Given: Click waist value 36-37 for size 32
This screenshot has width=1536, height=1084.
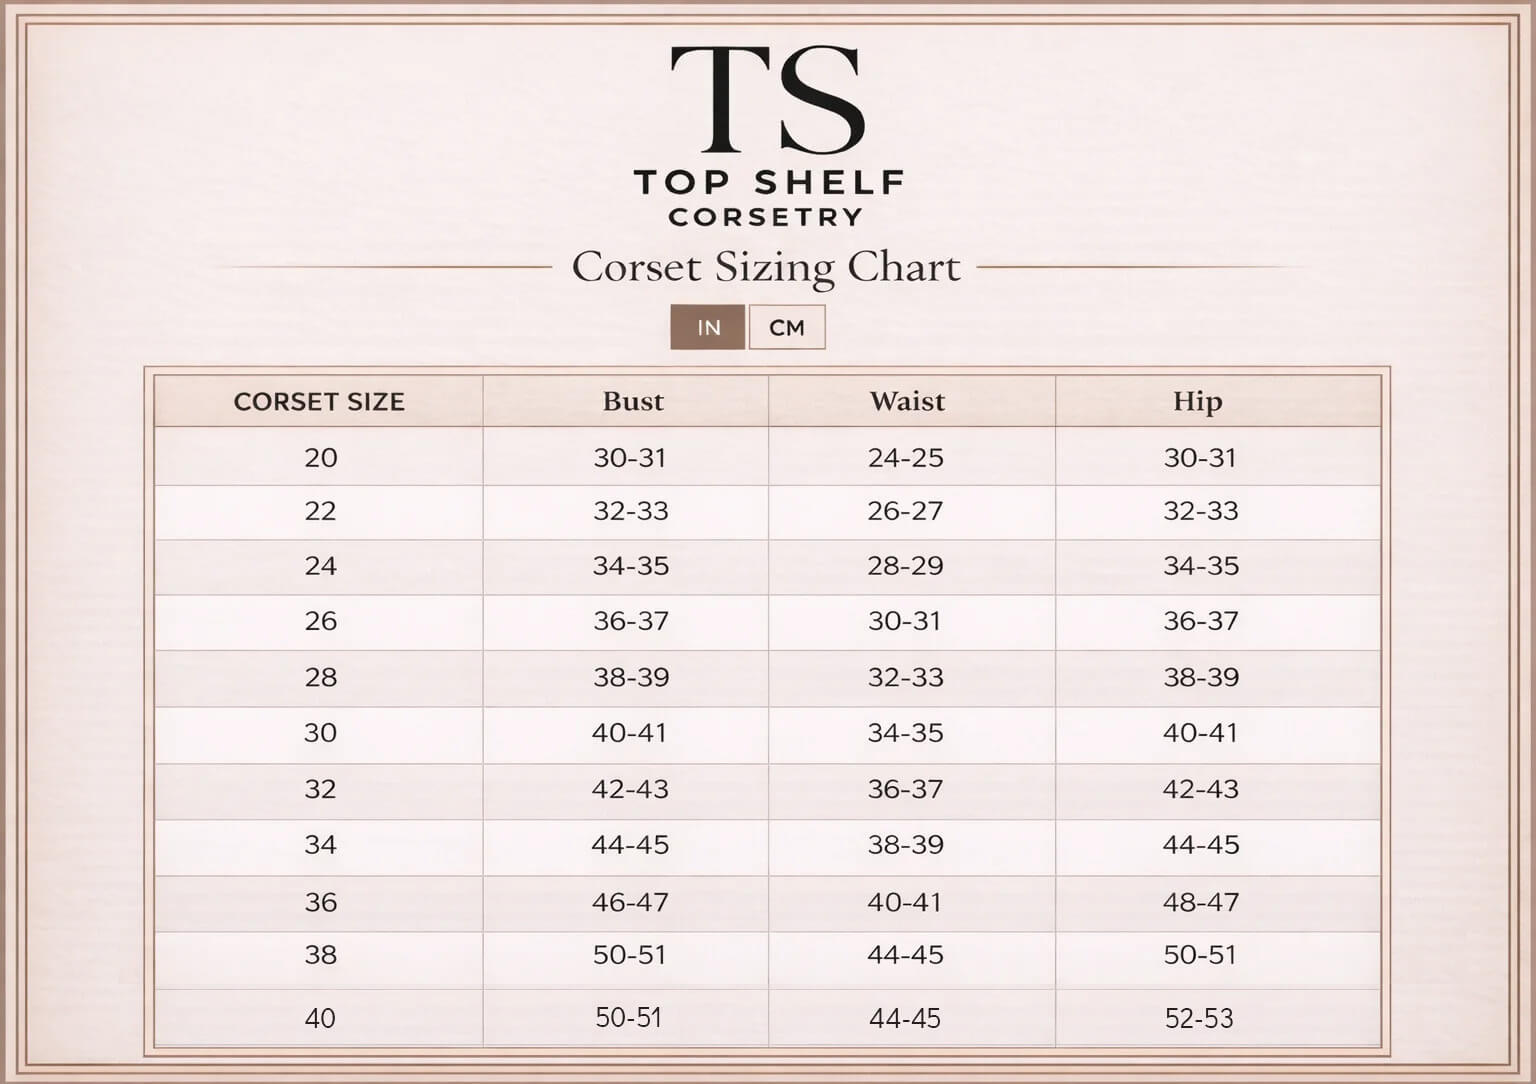Looking at the screenshot, I should (906, 789).
